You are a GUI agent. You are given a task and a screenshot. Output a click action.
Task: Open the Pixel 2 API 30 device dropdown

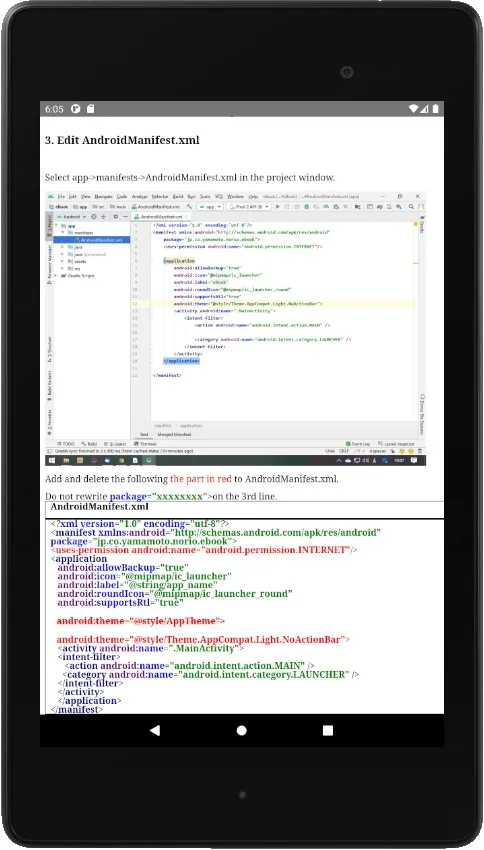250,207
